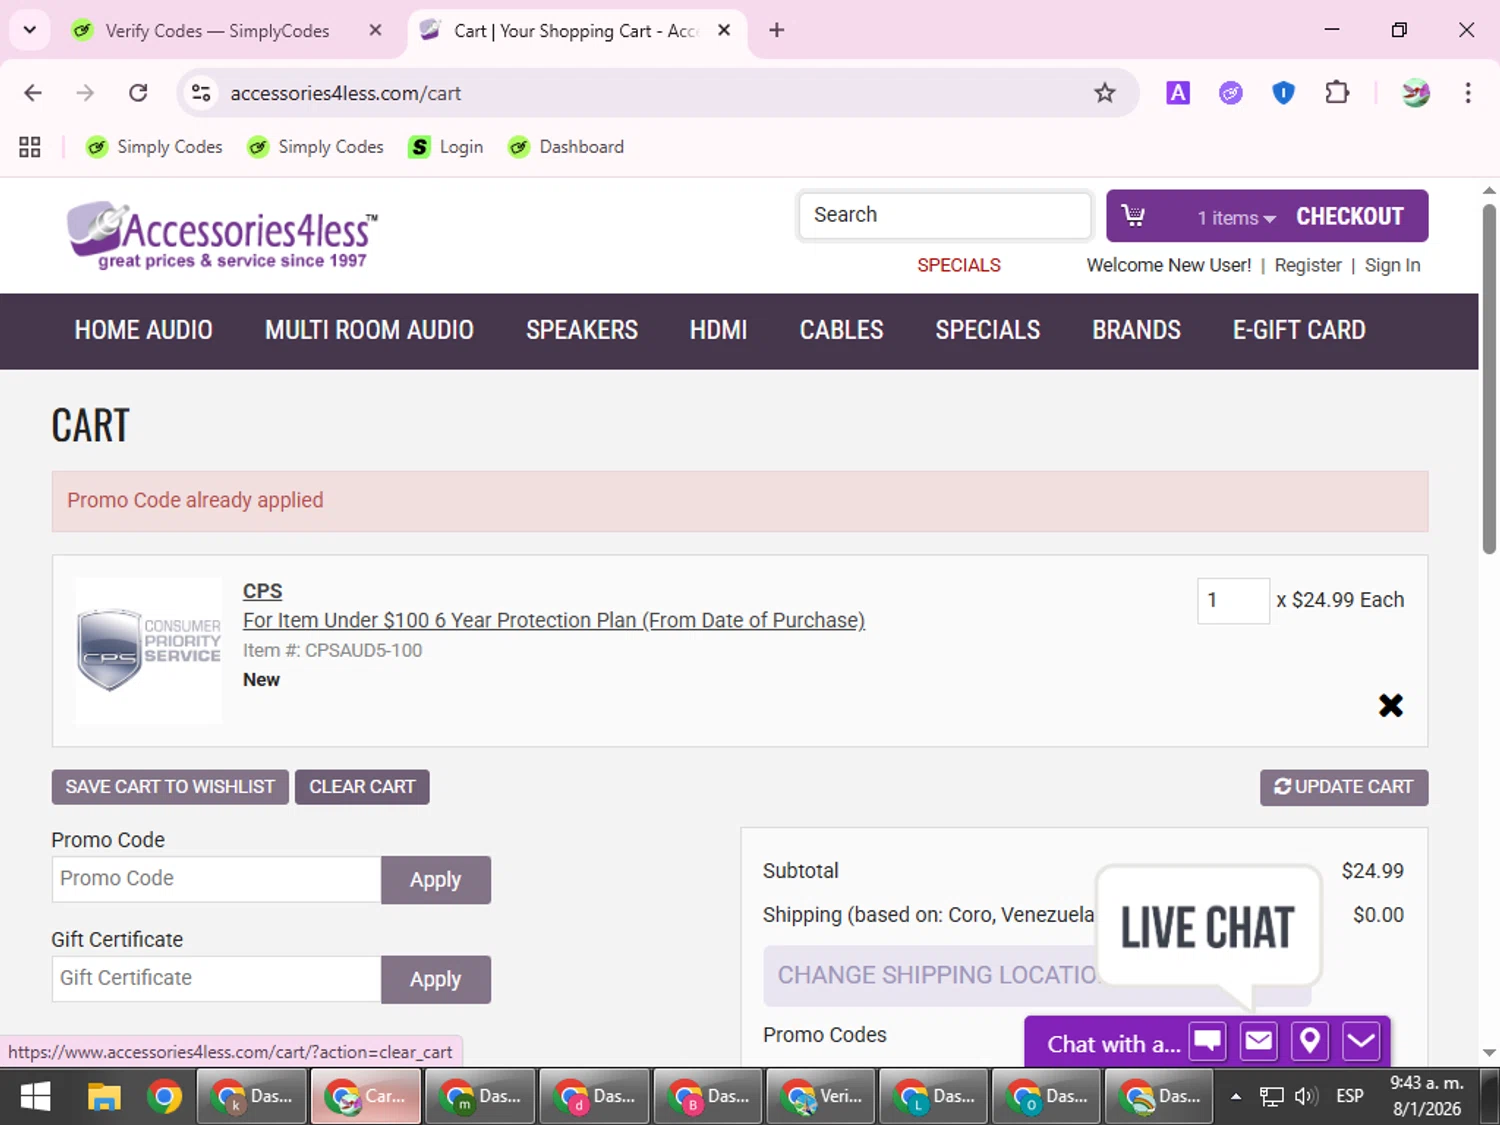Click the item quantity field
This screenshot has height=1125, width=1500.
coord(1233,601)
